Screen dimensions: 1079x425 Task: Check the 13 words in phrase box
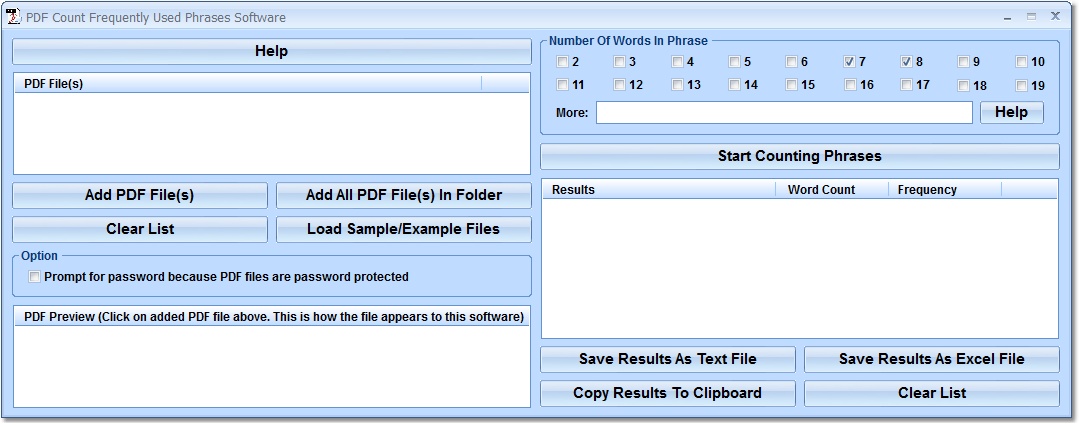tap(678, 85)
